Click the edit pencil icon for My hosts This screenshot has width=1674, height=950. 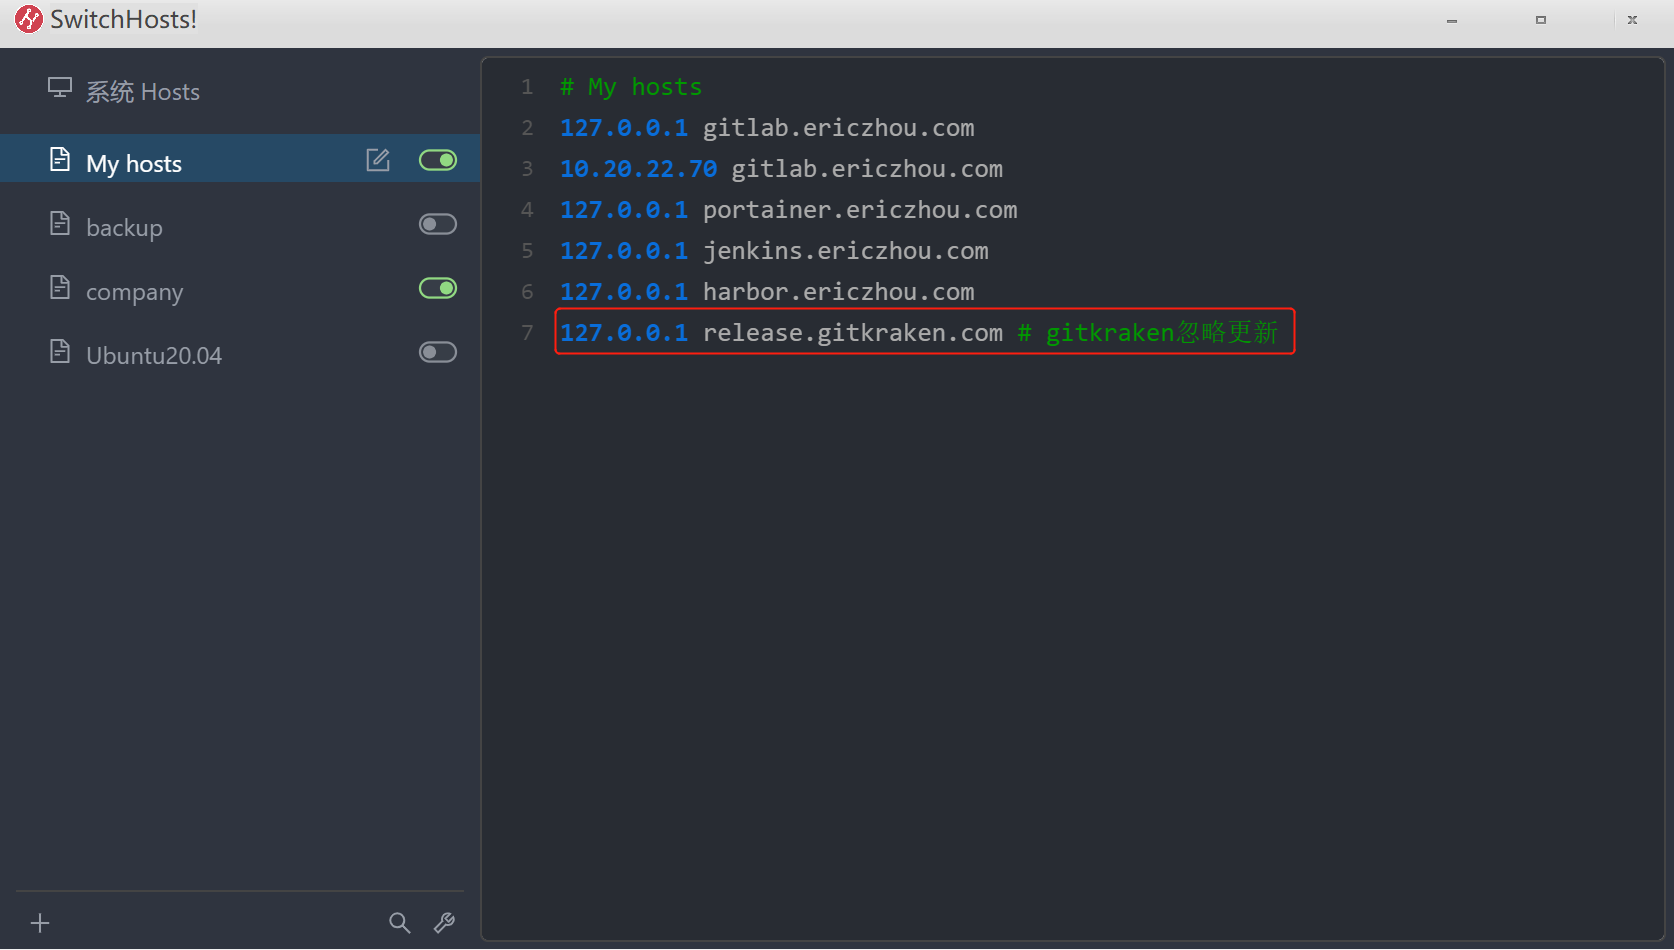[x=378, y=160]
